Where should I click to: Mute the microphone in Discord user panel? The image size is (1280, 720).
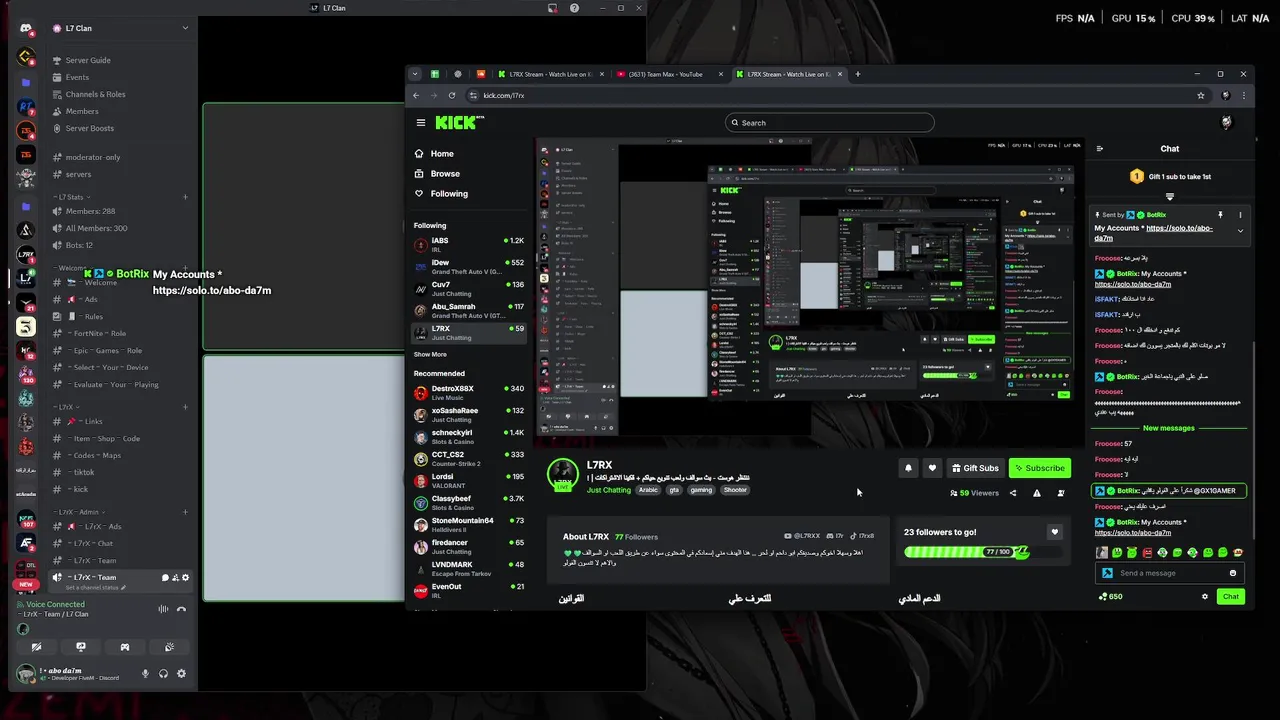click(145, 674)
